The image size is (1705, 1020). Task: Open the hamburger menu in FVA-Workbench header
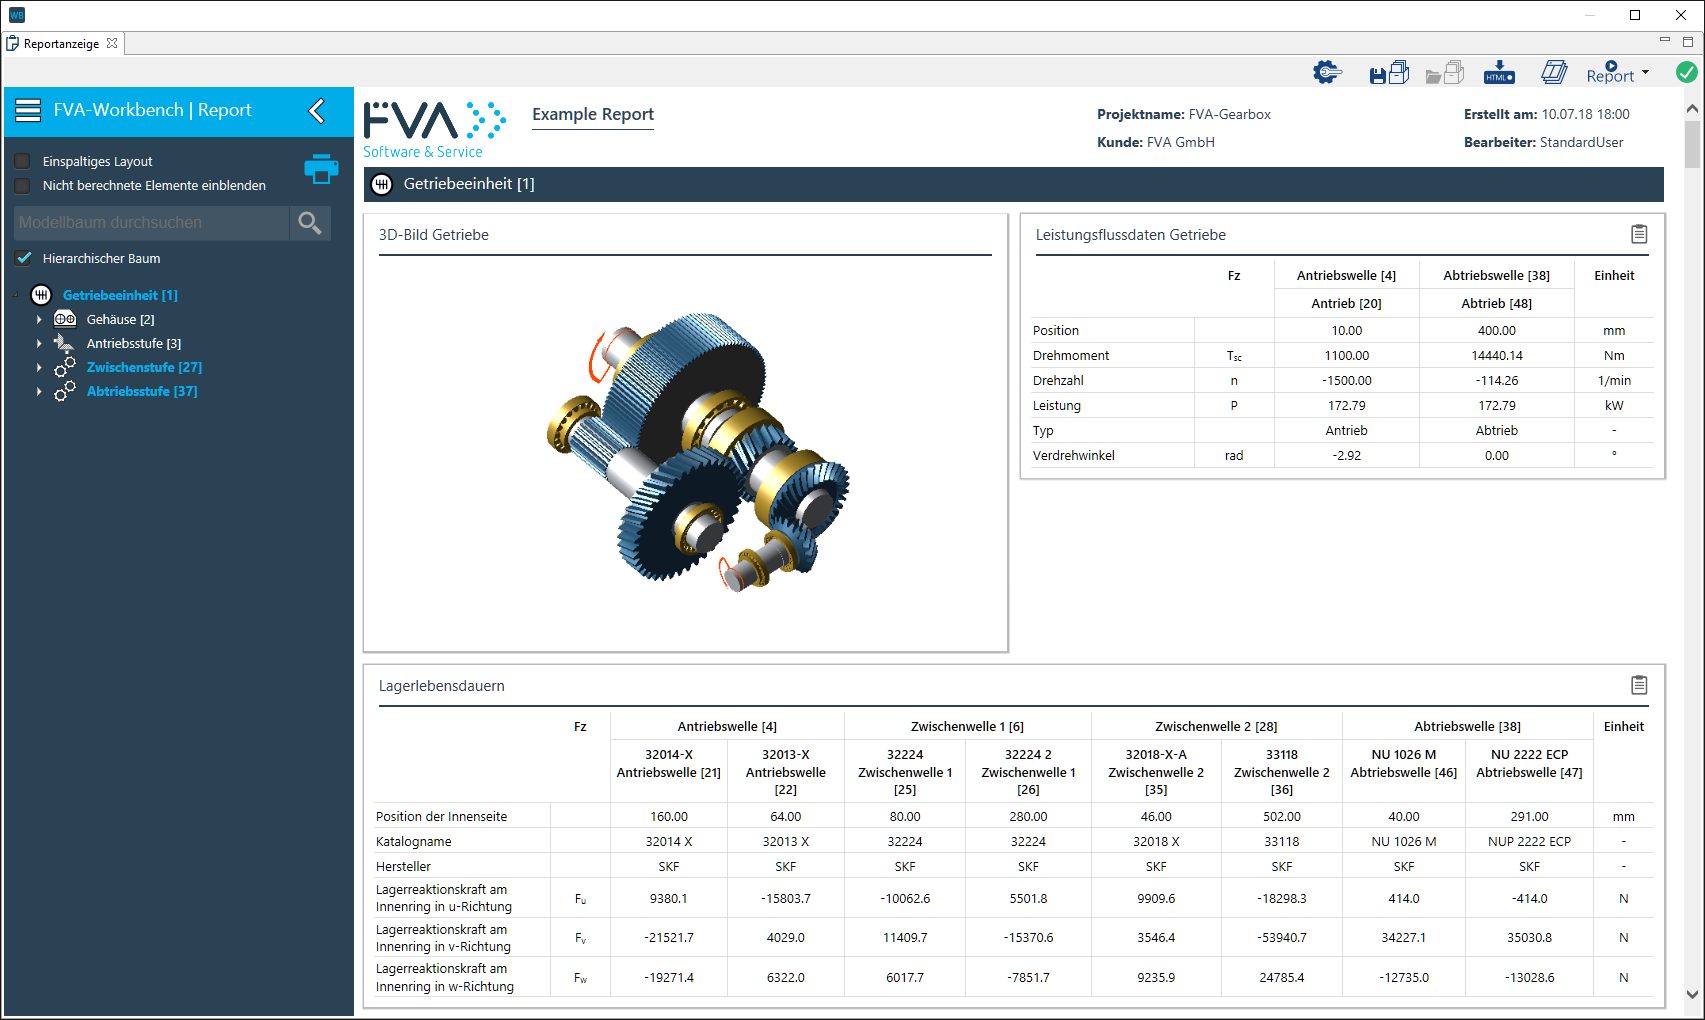(x=28, y=110)
